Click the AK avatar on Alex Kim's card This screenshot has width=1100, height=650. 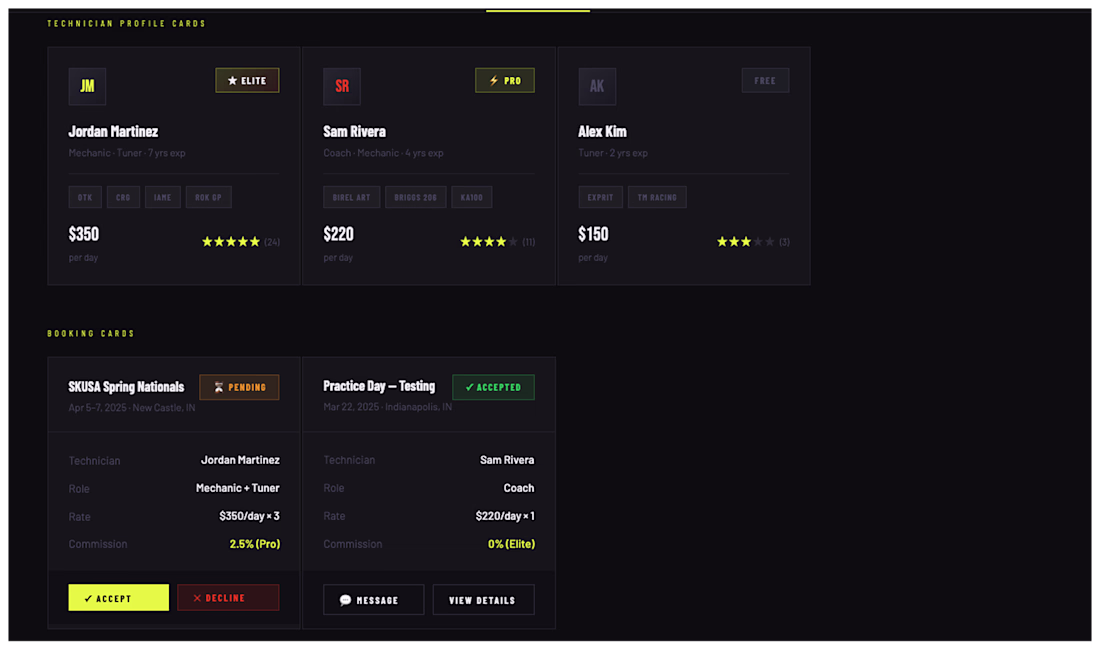coord(597,86)
